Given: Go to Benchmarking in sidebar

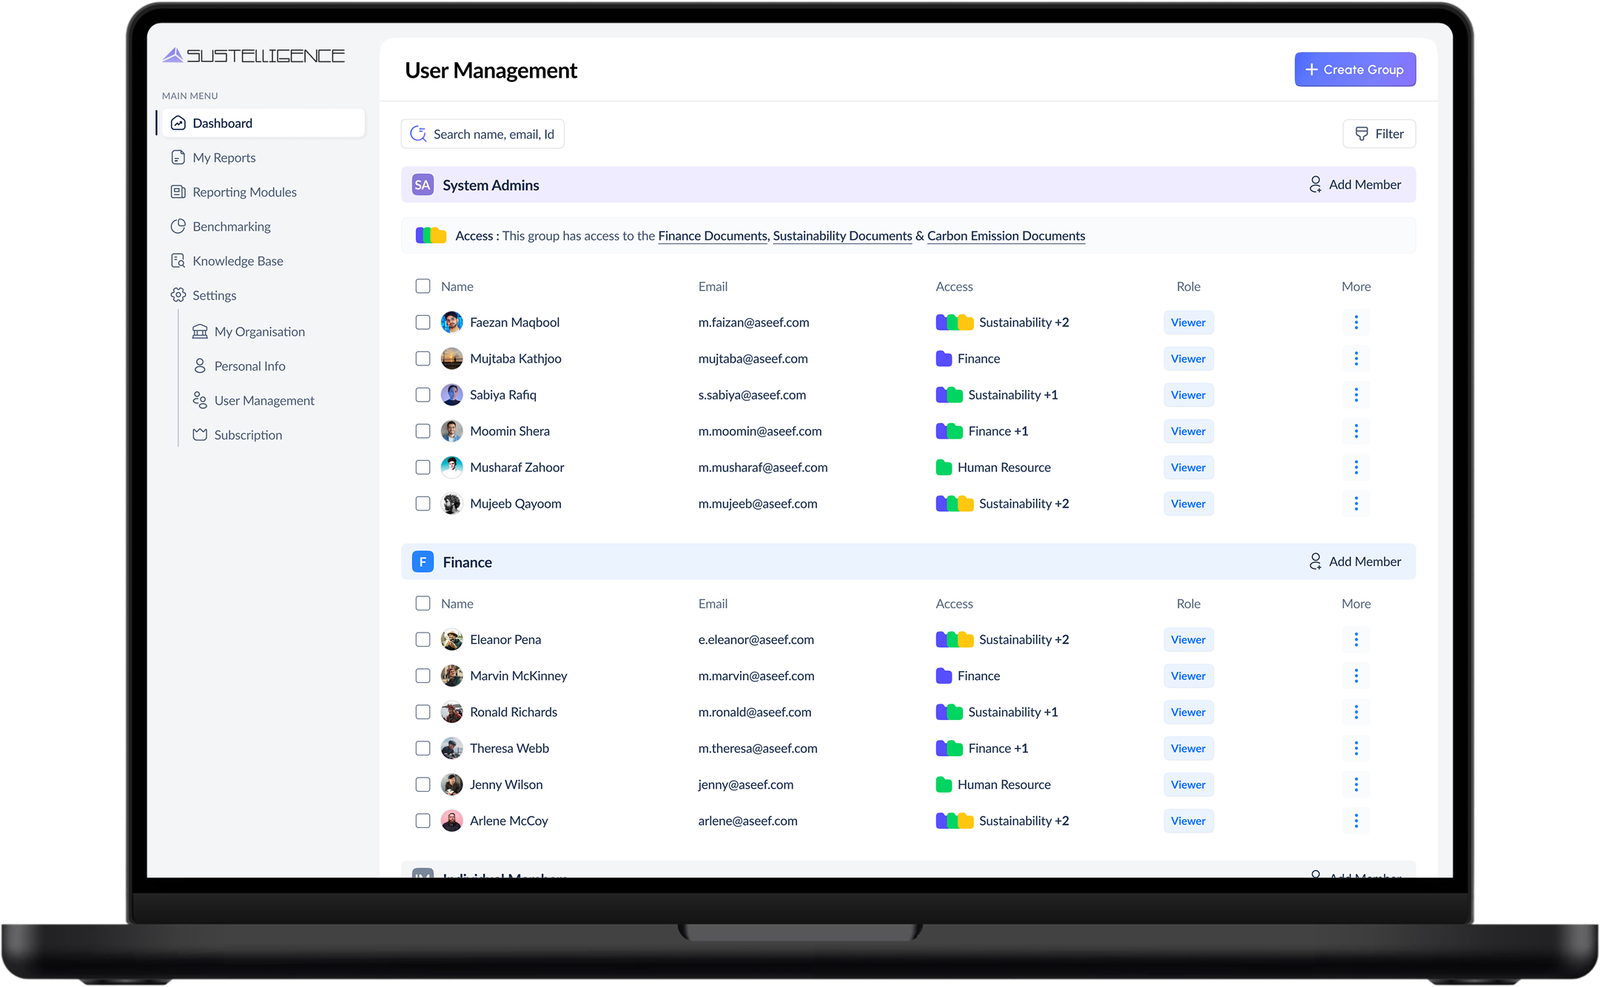Looking at the screenshot, I should [231, 227].
